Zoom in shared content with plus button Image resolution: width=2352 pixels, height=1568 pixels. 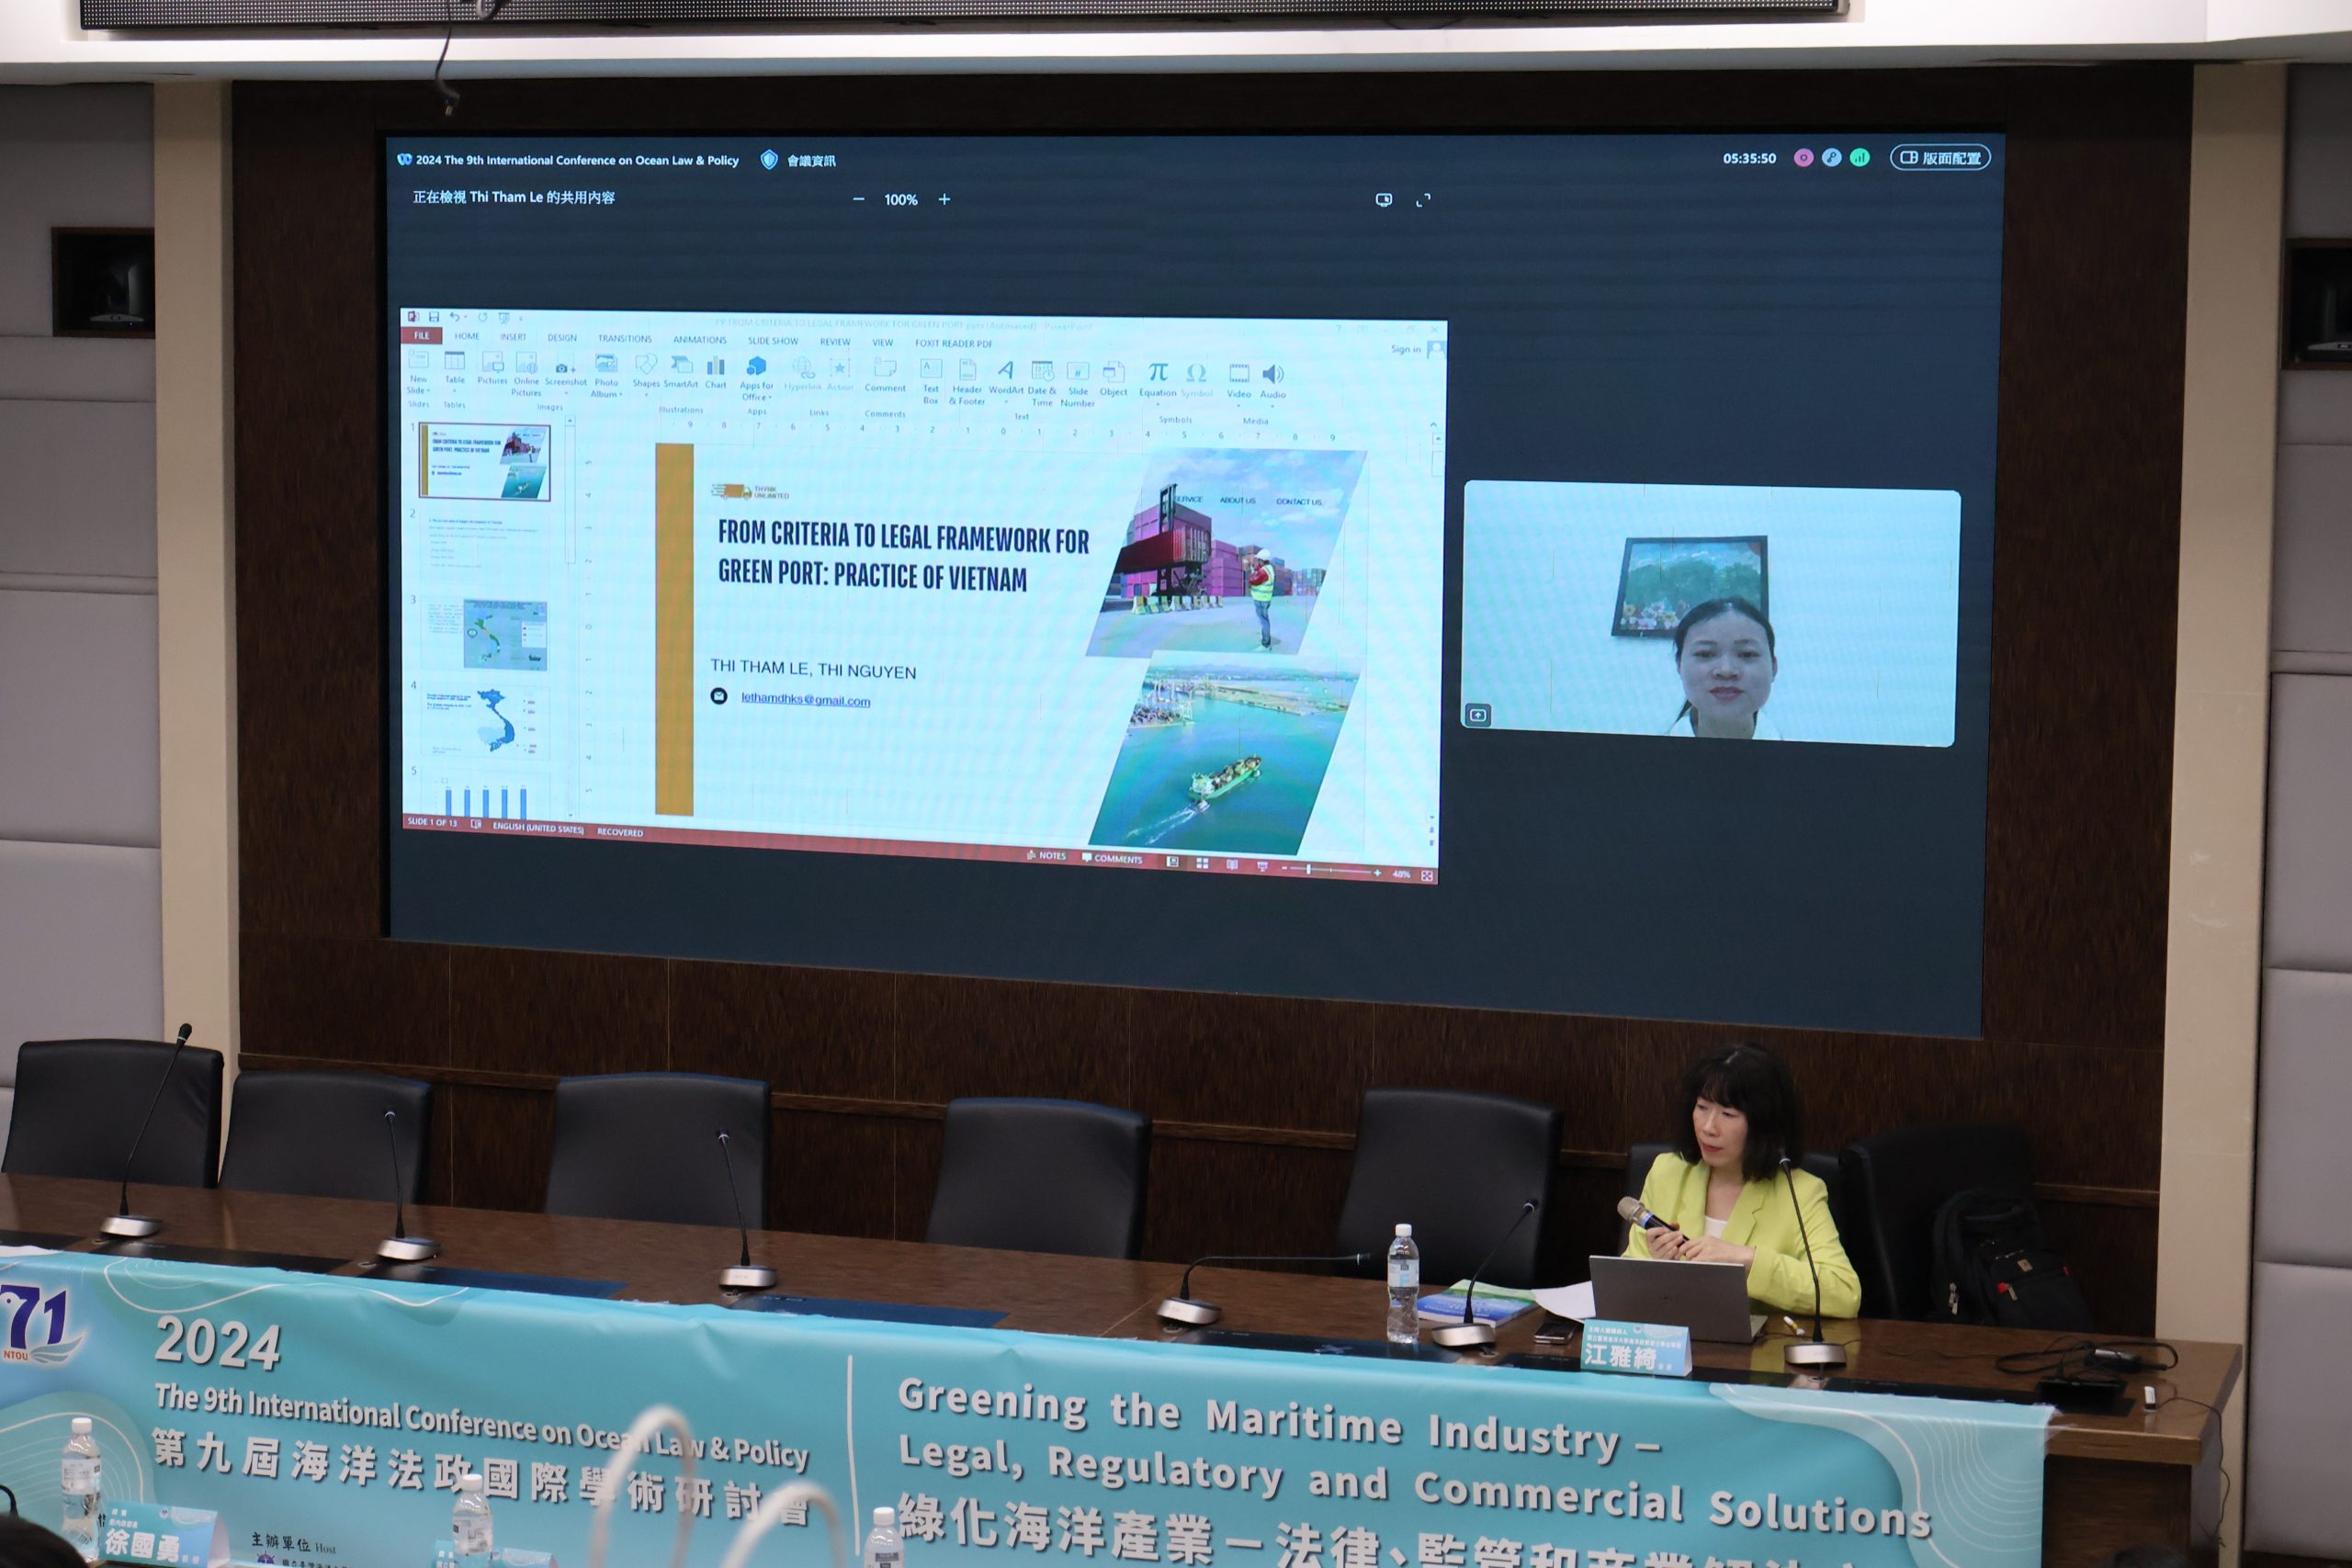click(944, 199)
